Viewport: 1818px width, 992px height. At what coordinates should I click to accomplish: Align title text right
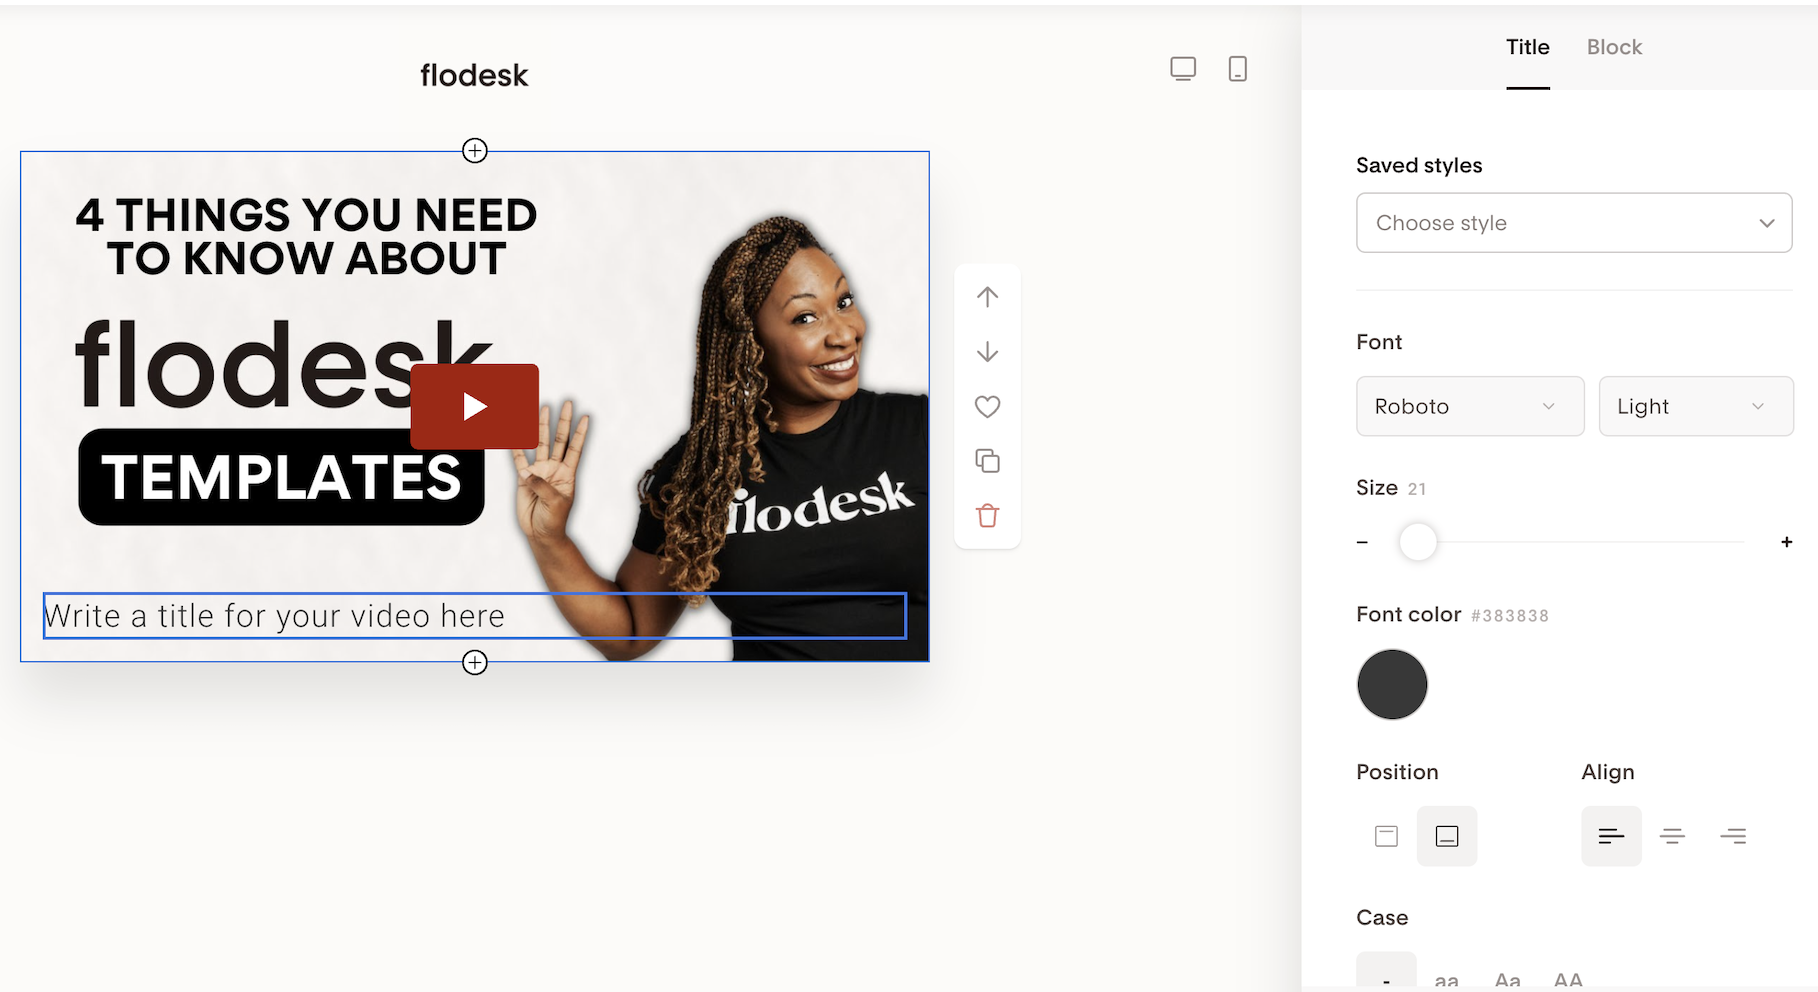[x=1733, y=836]
